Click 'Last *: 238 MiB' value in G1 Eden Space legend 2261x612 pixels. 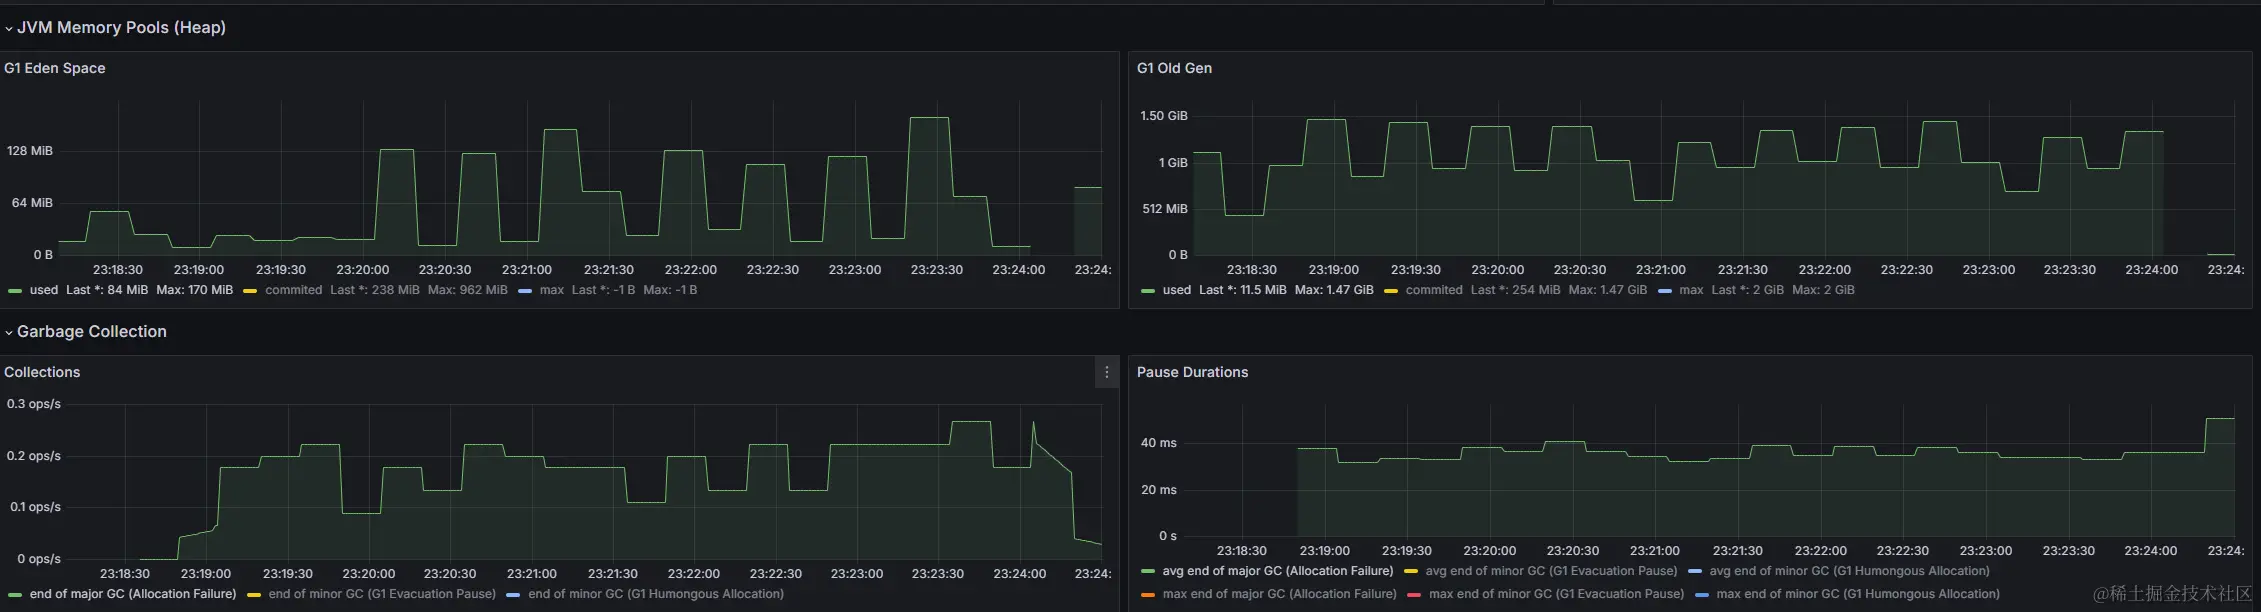375,290
